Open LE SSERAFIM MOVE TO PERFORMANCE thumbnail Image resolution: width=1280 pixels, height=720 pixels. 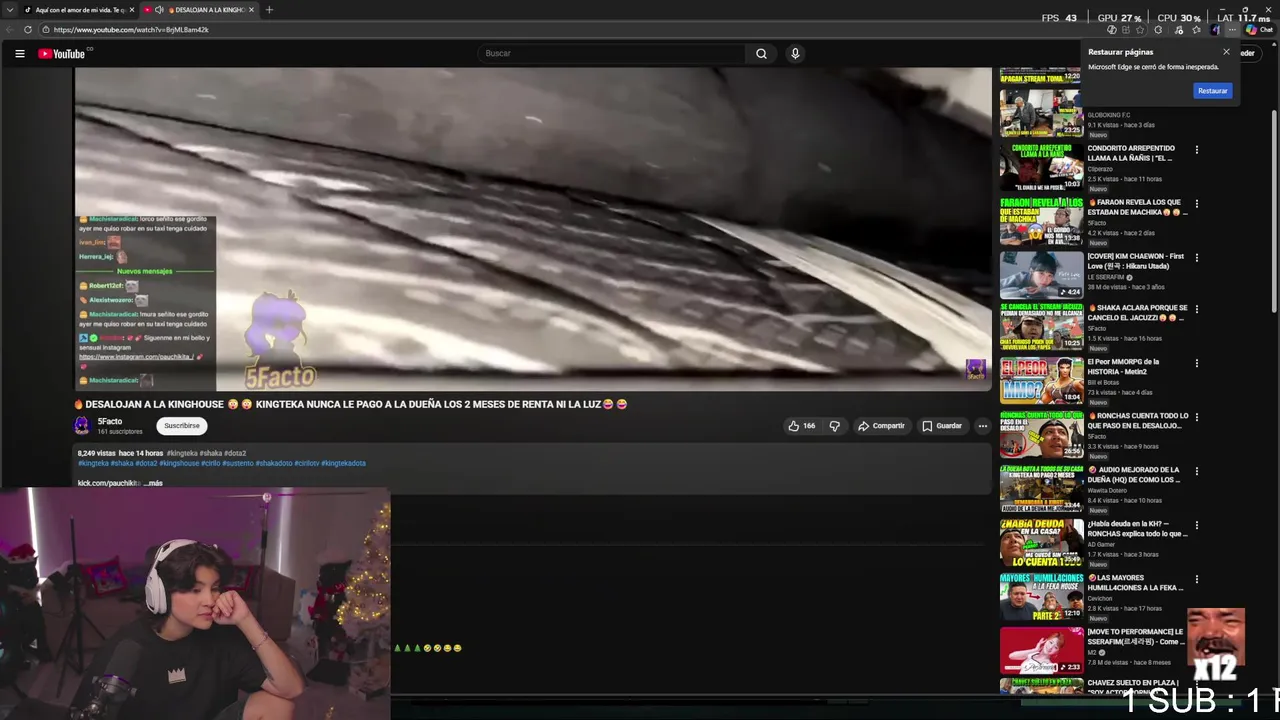pos(1041,651)
